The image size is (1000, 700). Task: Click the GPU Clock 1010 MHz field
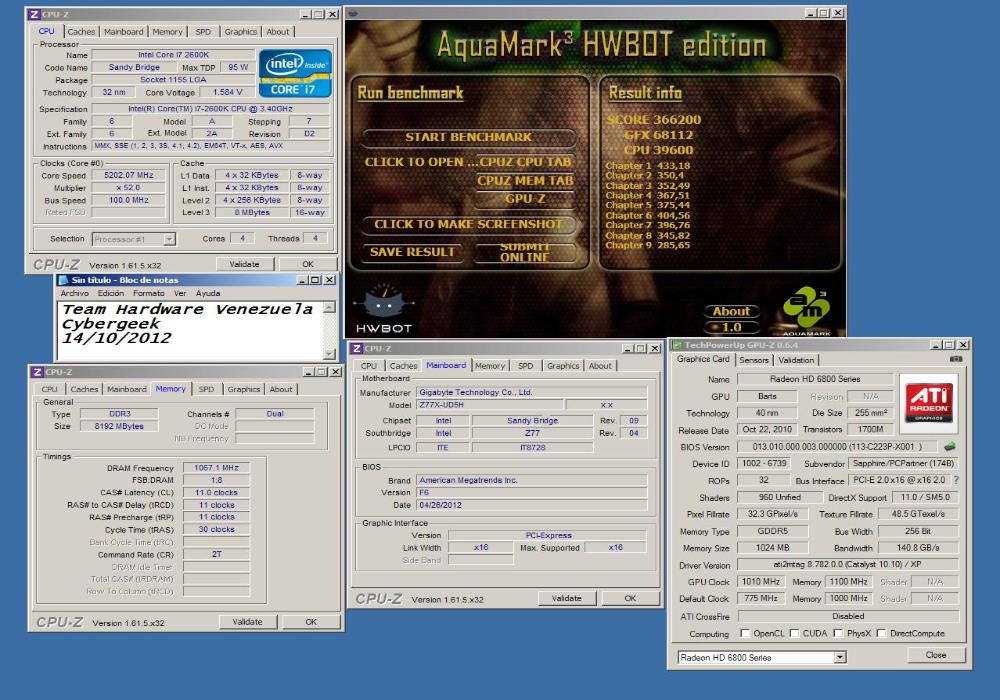(761, 581)
